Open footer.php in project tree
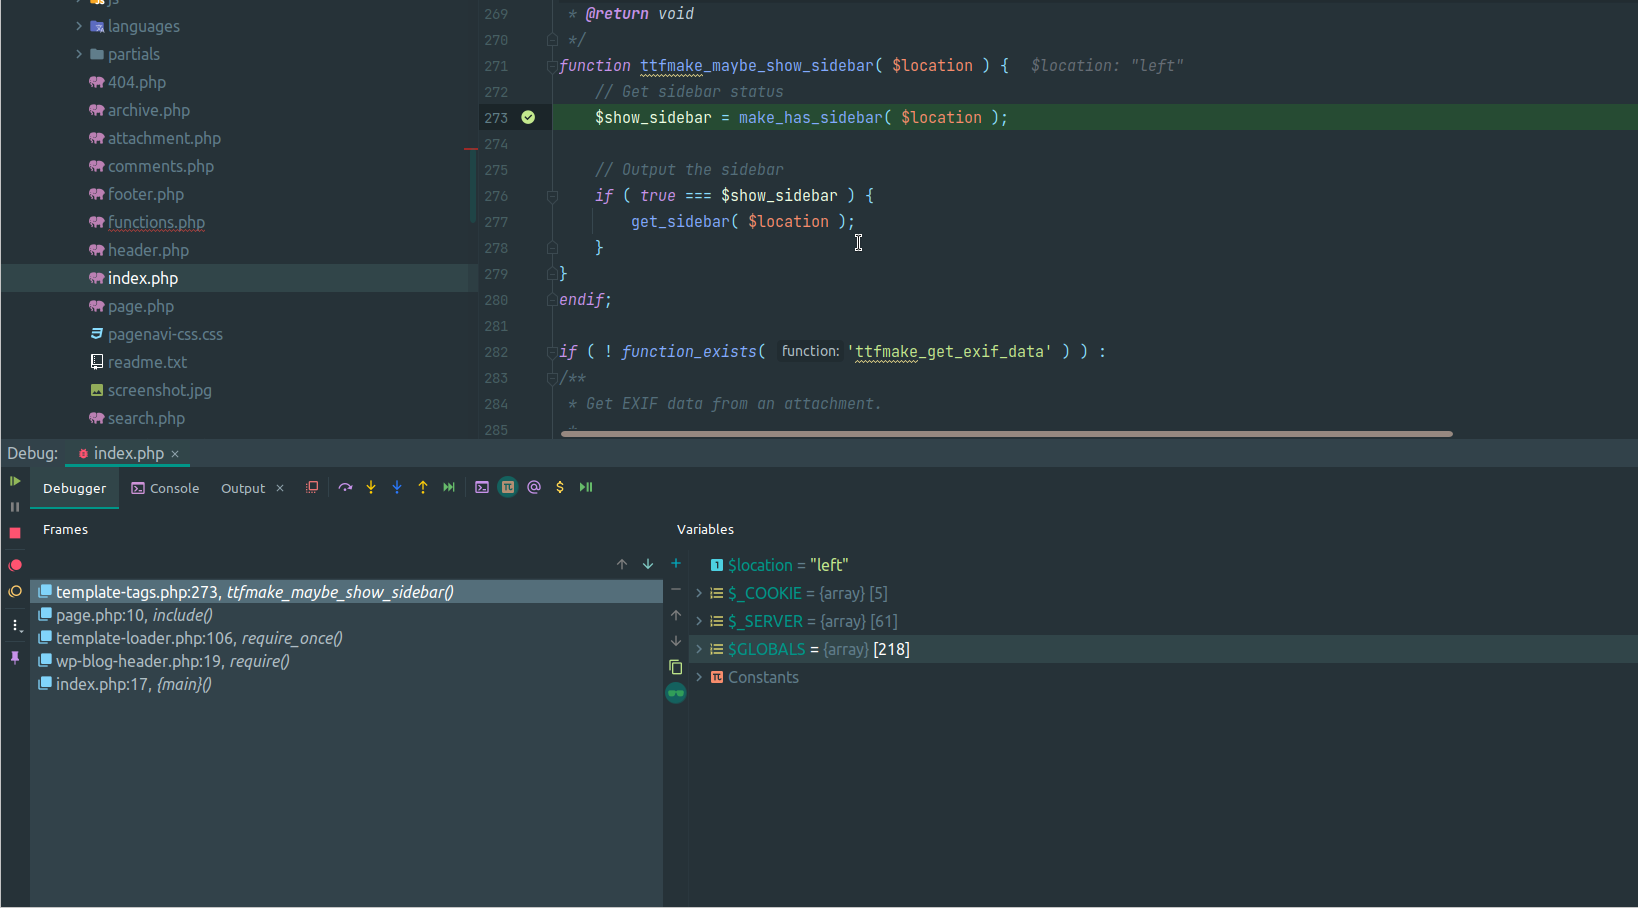Image resolution: width=1638 pixels, height=908 pixels. coord(146,194)
